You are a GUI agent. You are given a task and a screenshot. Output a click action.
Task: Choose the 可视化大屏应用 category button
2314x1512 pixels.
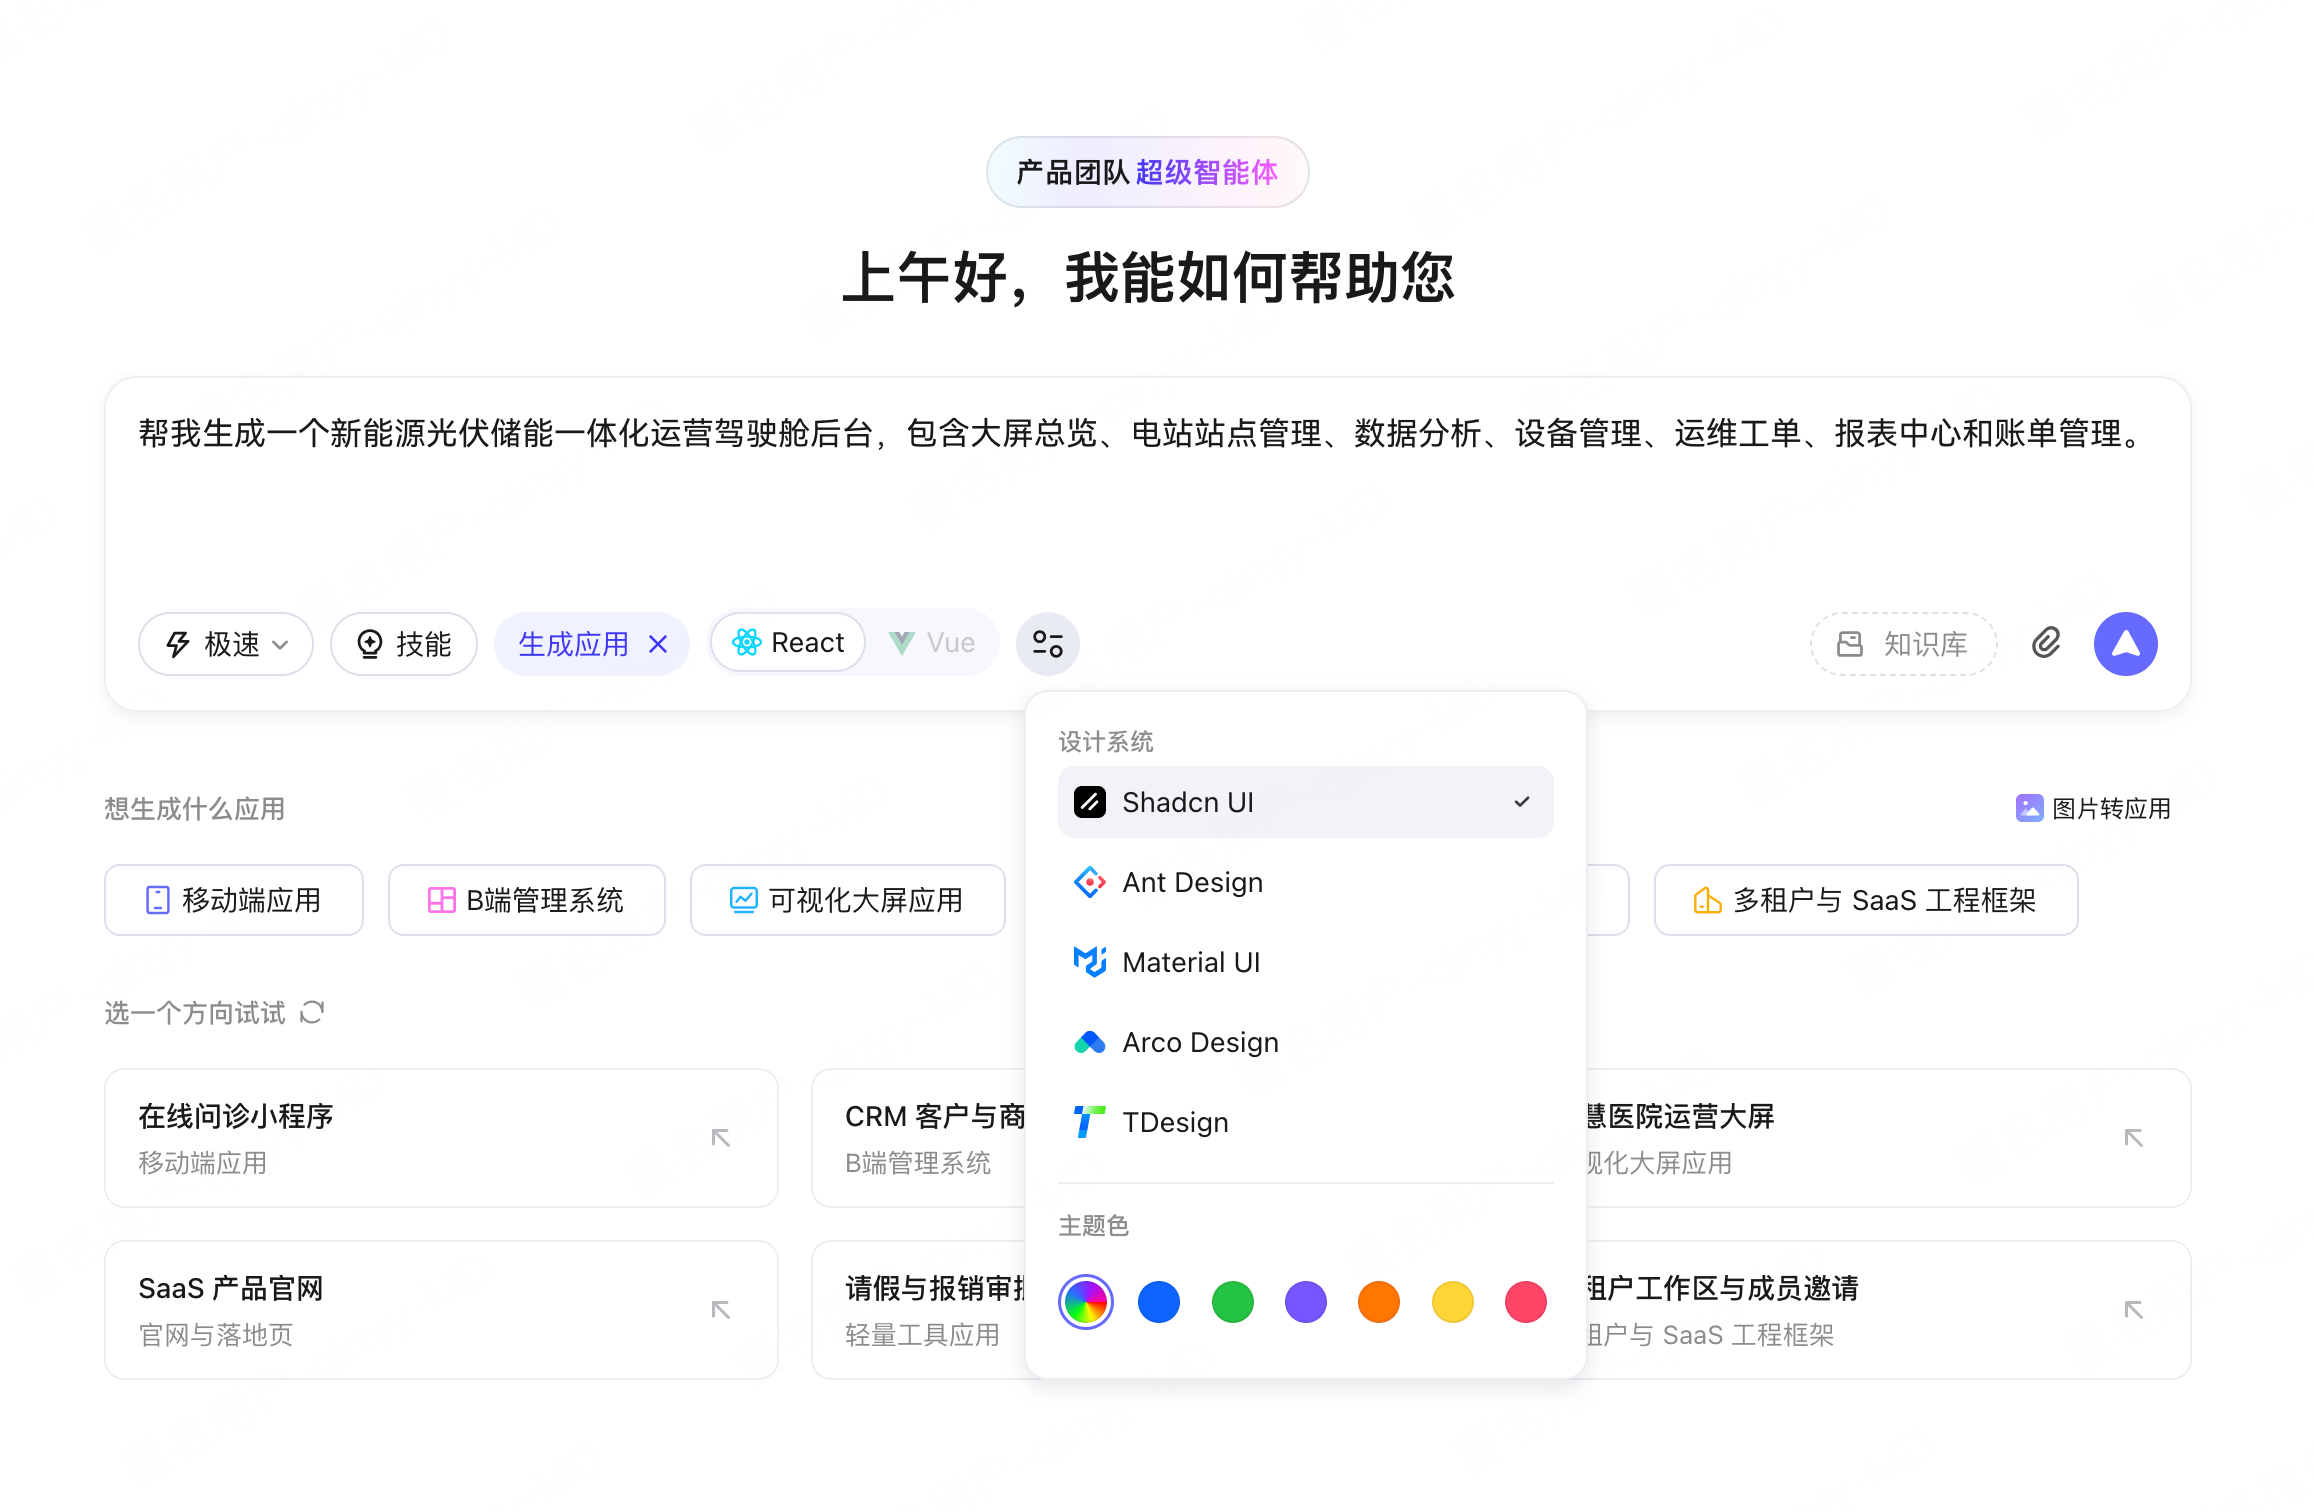pyautogui.click(x=848, y=900)
